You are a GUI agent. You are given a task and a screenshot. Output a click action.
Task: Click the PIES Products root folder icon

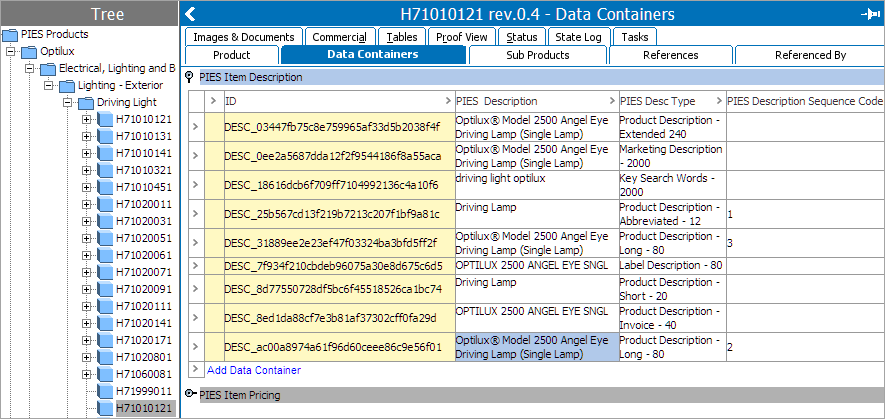click(x=10, y=34)
